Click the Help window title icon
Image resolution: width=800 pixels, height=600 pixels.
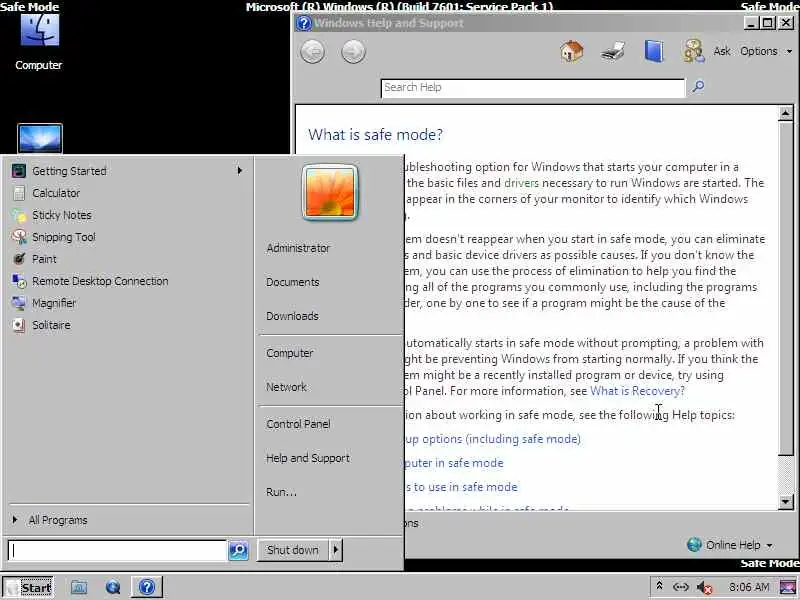[x=304, y=23]
